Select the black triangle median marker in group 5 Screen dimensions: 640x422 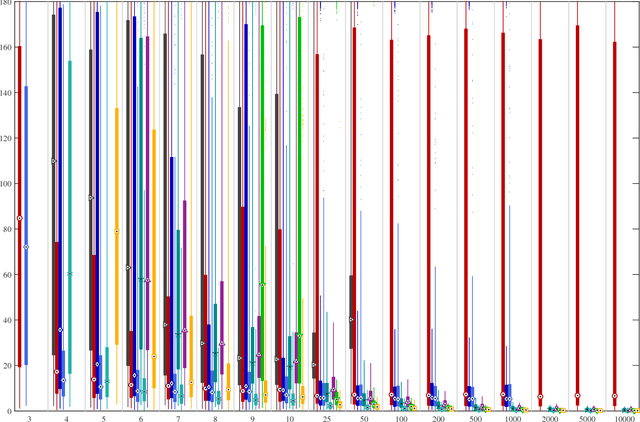91,198
